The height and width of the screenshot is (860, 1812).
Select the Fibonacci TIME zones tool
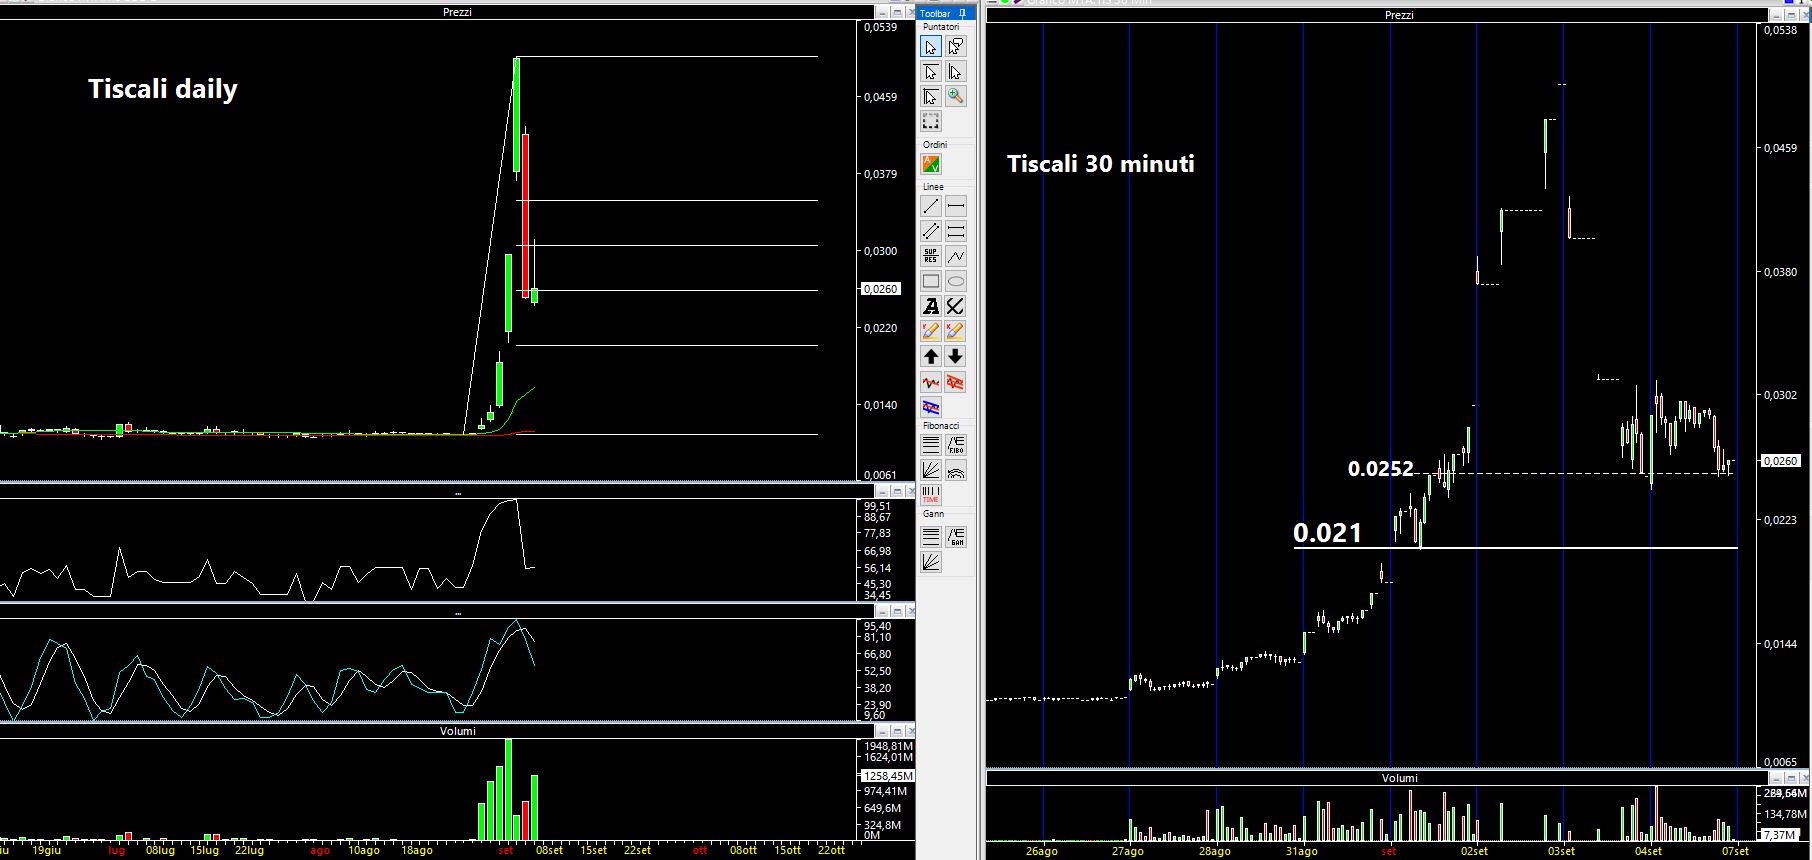(x=931, y=495)
